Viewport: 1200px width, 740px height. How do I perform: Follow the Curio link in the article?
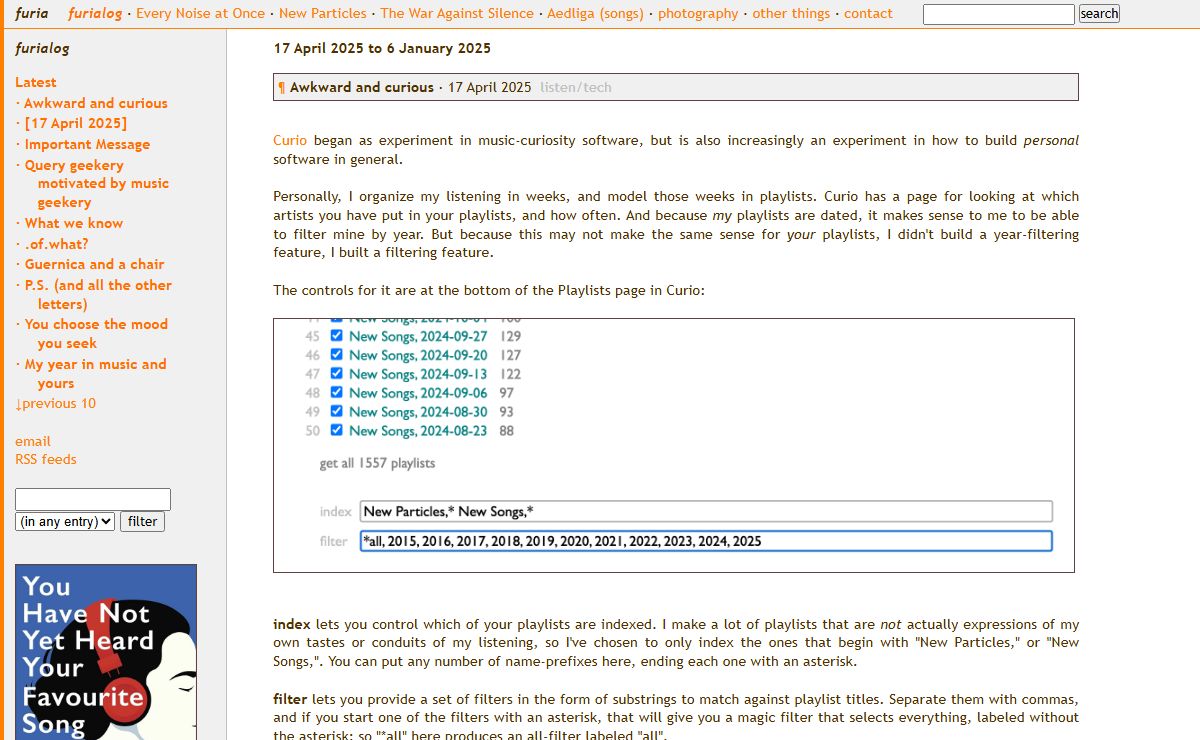tap(290, 141)
